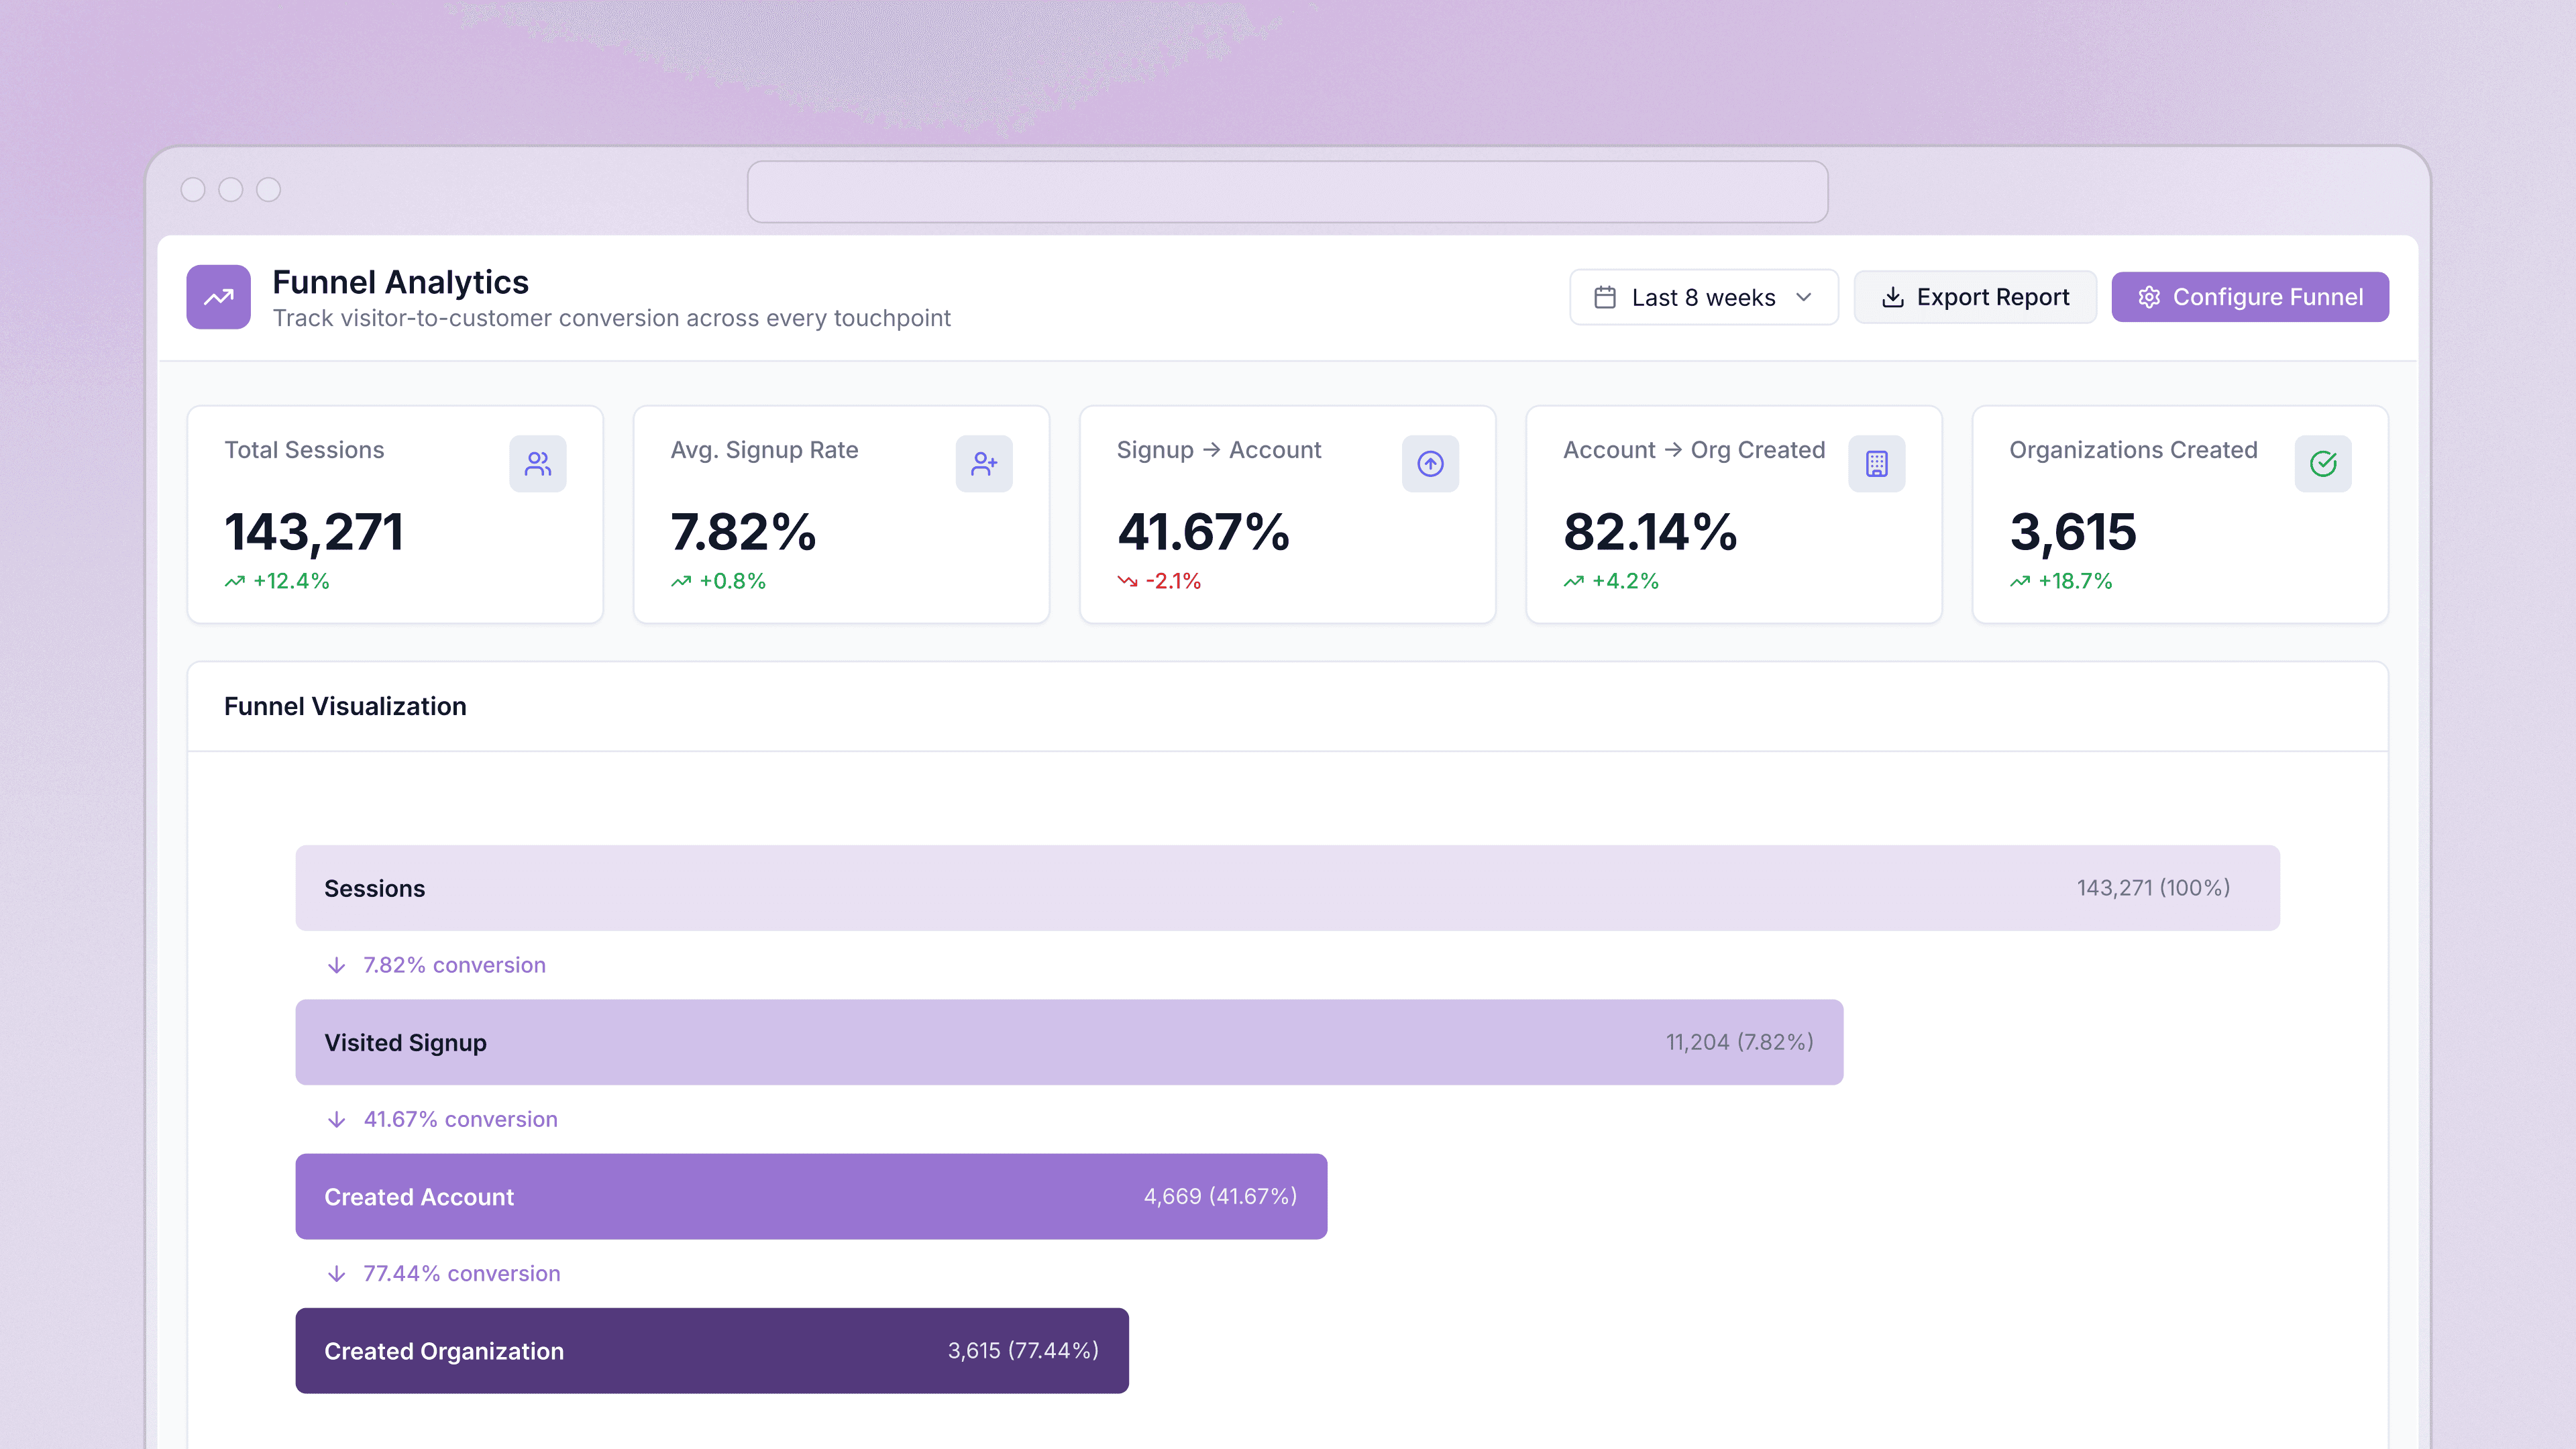Click the Export Report button
Screen dimensions: 2576x1449
[1974, 297]
